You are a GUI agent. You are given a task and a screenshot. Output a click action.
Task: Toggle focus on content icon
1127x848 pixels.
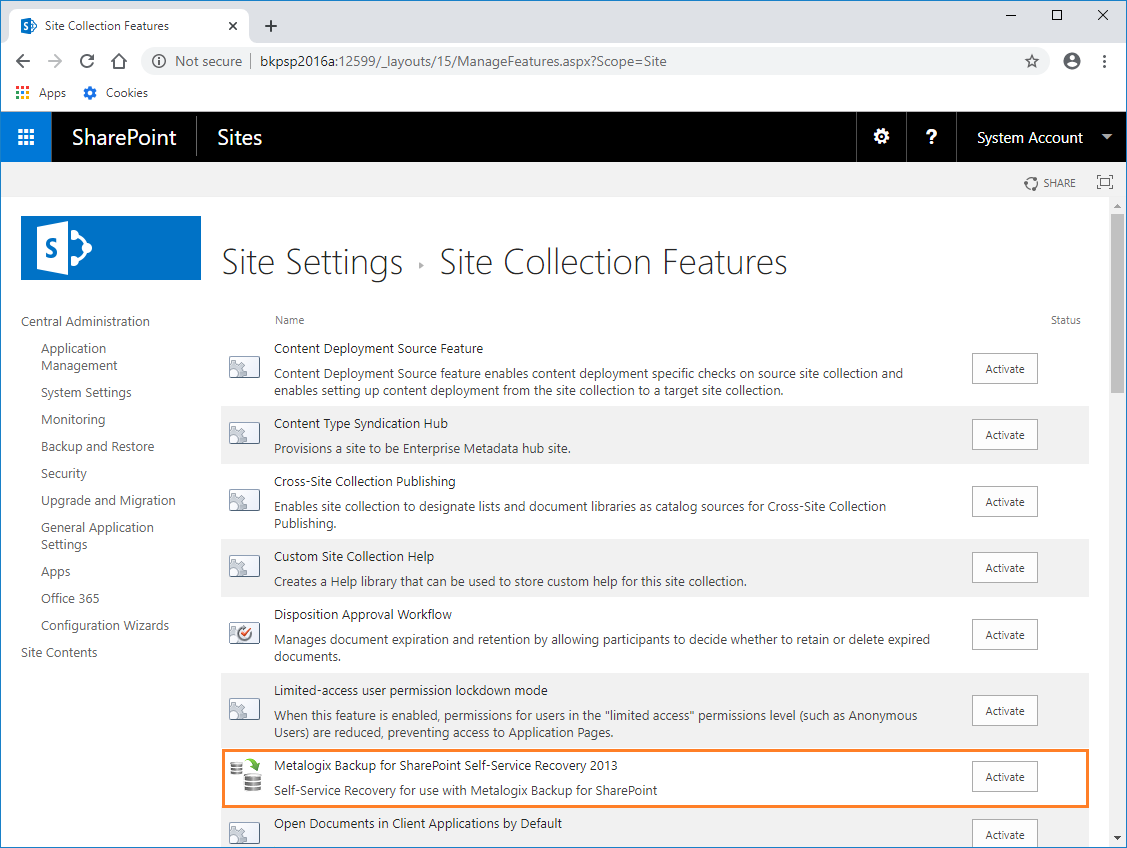[1105, 183]
